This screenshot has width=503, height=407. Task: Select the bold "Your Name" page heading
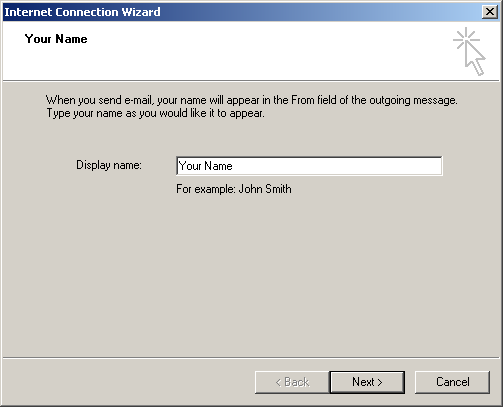(x=56, y=39)
